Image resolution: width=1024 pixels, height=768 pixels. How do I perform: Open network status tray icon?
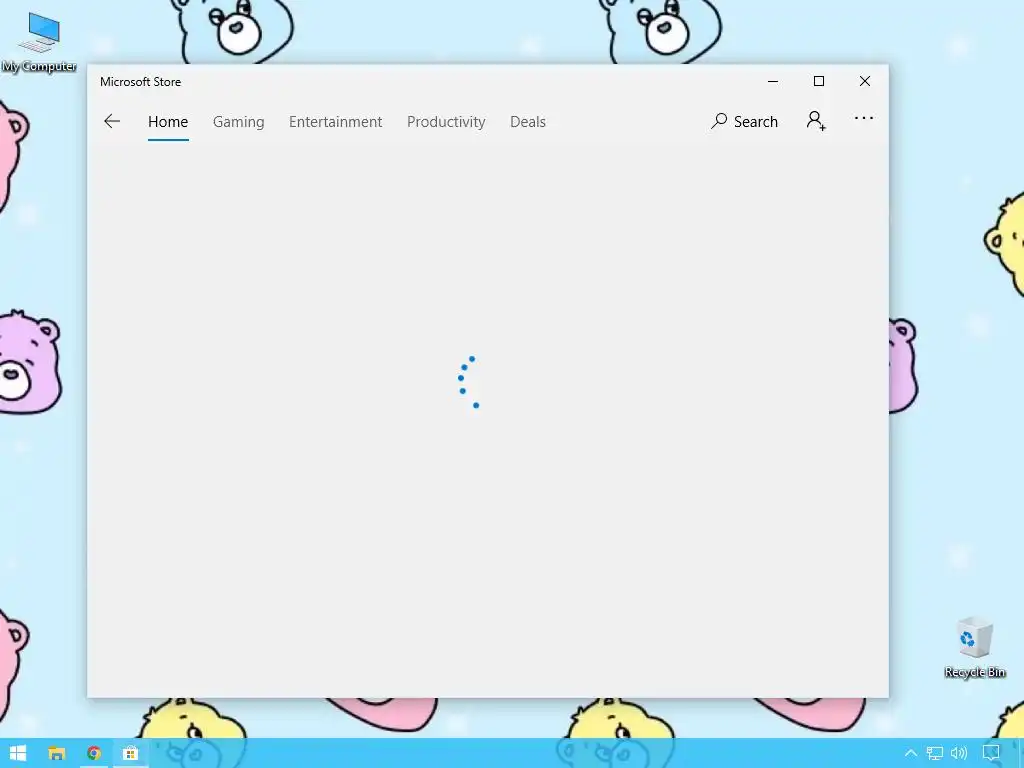[x=935, y=754]
